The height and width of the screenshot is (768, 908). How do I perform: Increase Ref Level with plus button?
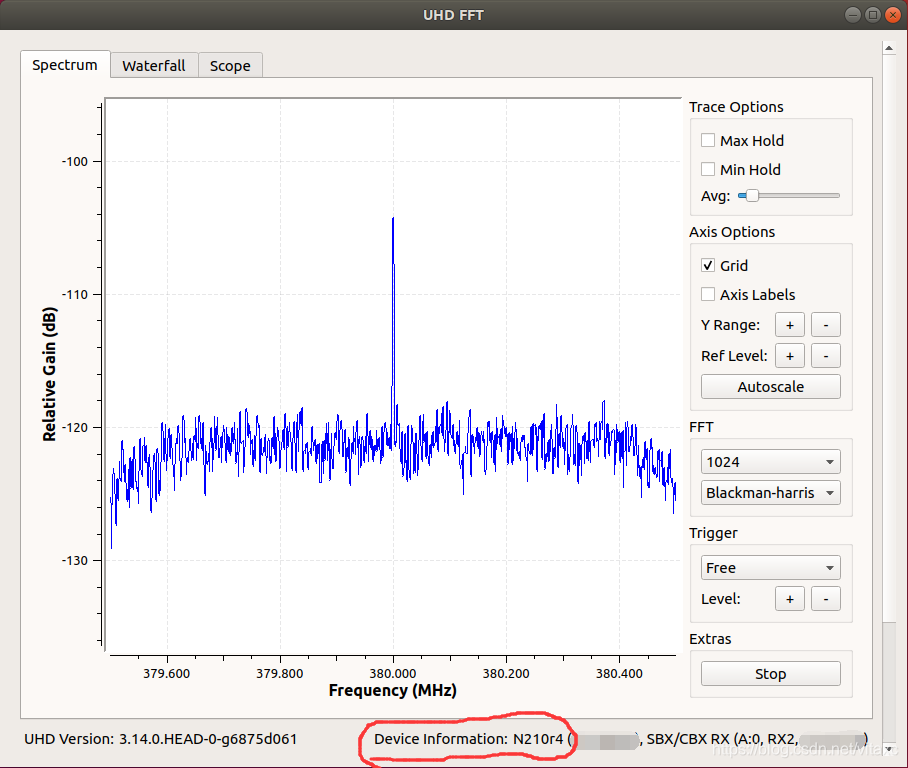click(x=790, y=356)
